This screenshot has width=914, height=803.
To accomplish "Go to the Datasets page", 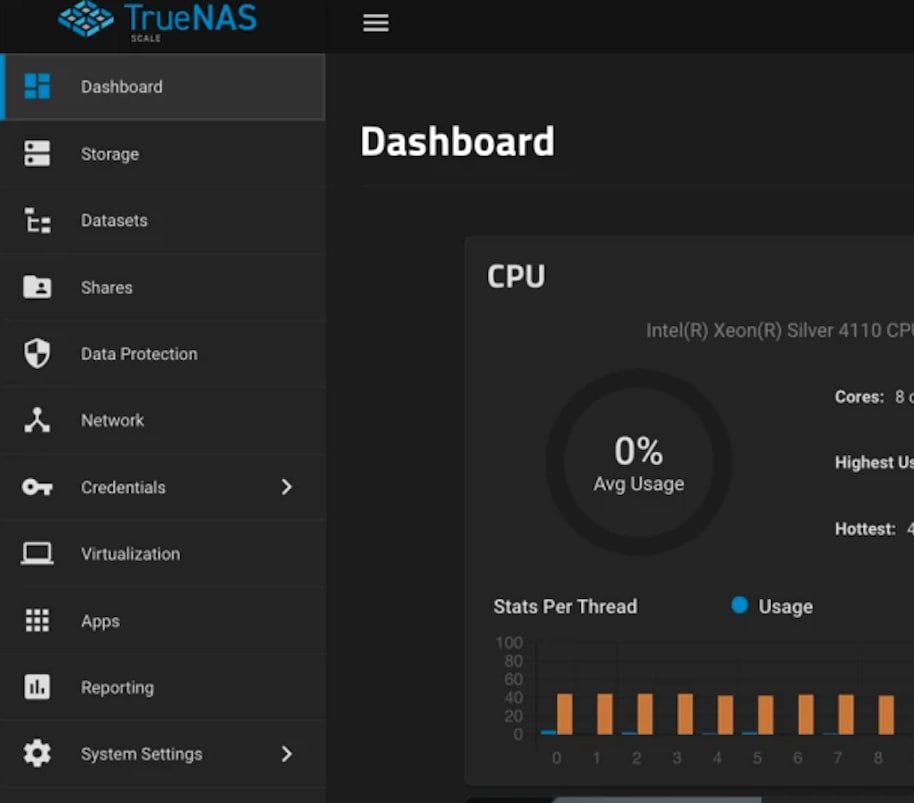I will [x=114, y=221].
